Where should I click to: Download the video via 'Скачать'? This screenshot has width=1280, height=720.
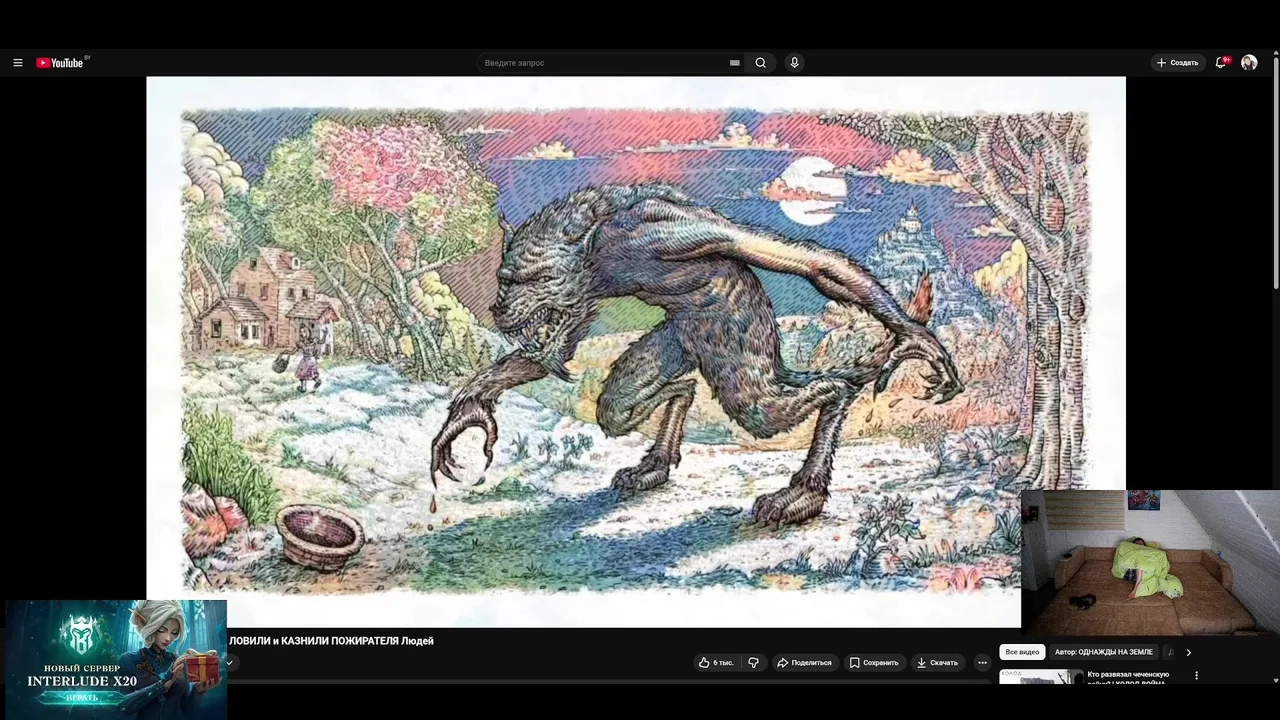click(x=937, y=663)
